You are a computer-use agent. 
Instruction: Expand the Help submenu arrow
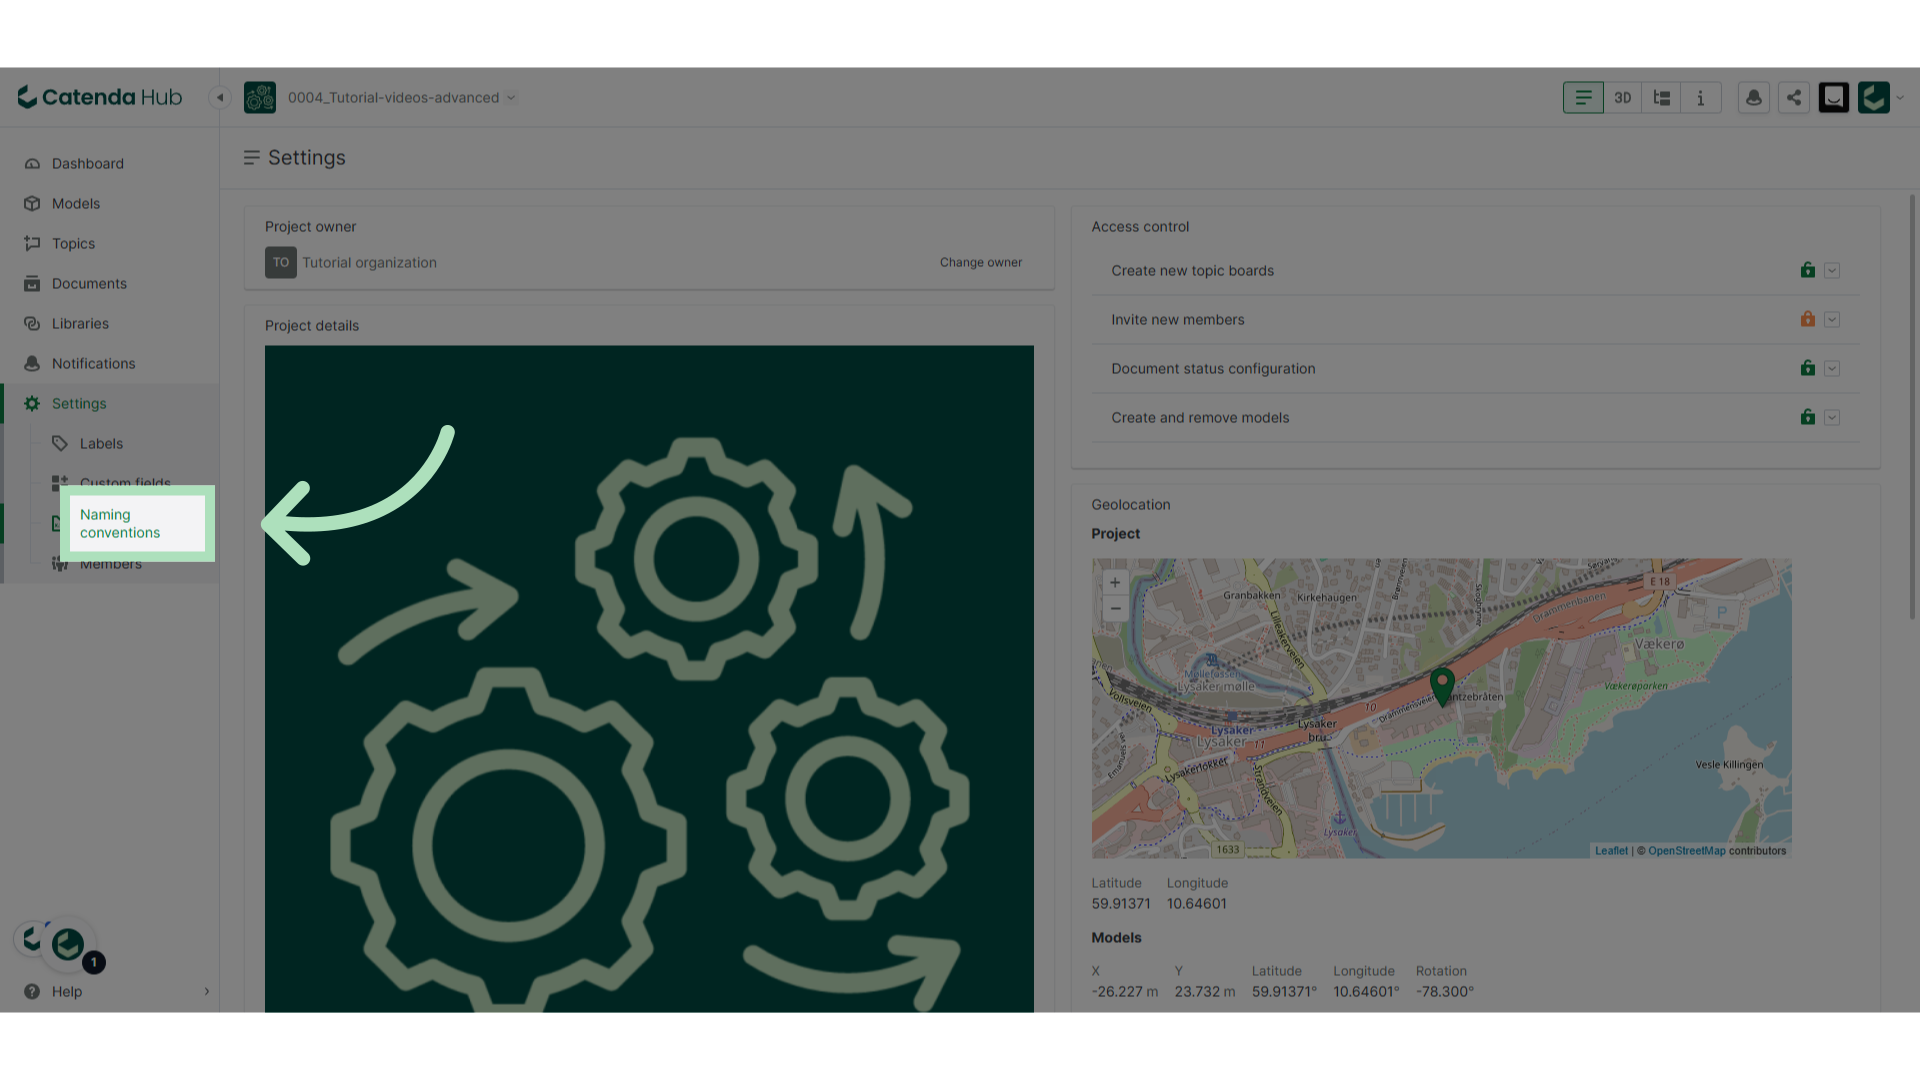[207, 992]
